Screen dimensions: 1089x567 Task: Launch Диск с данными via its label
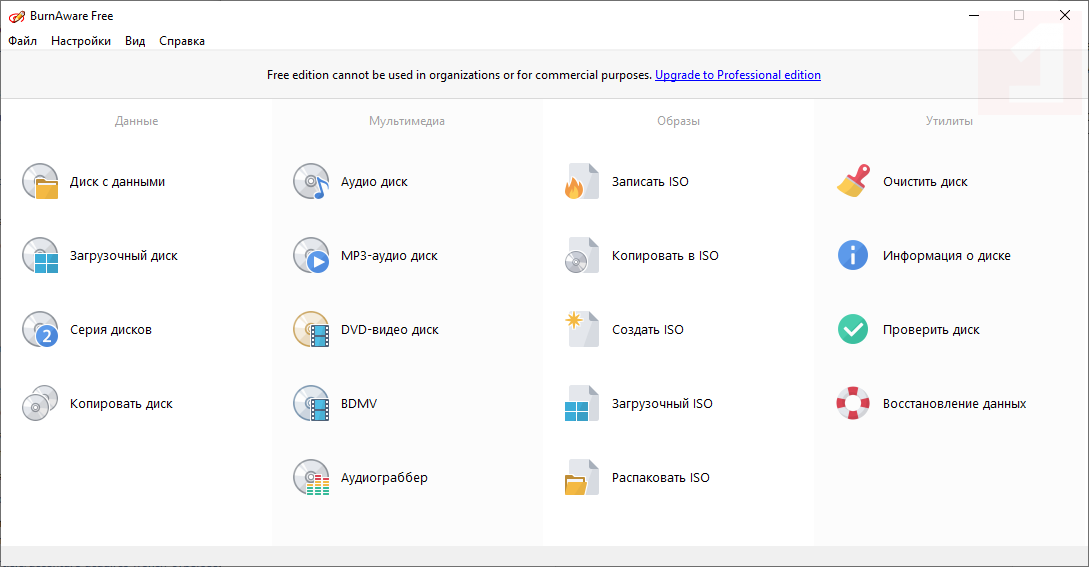coord(117,182)
